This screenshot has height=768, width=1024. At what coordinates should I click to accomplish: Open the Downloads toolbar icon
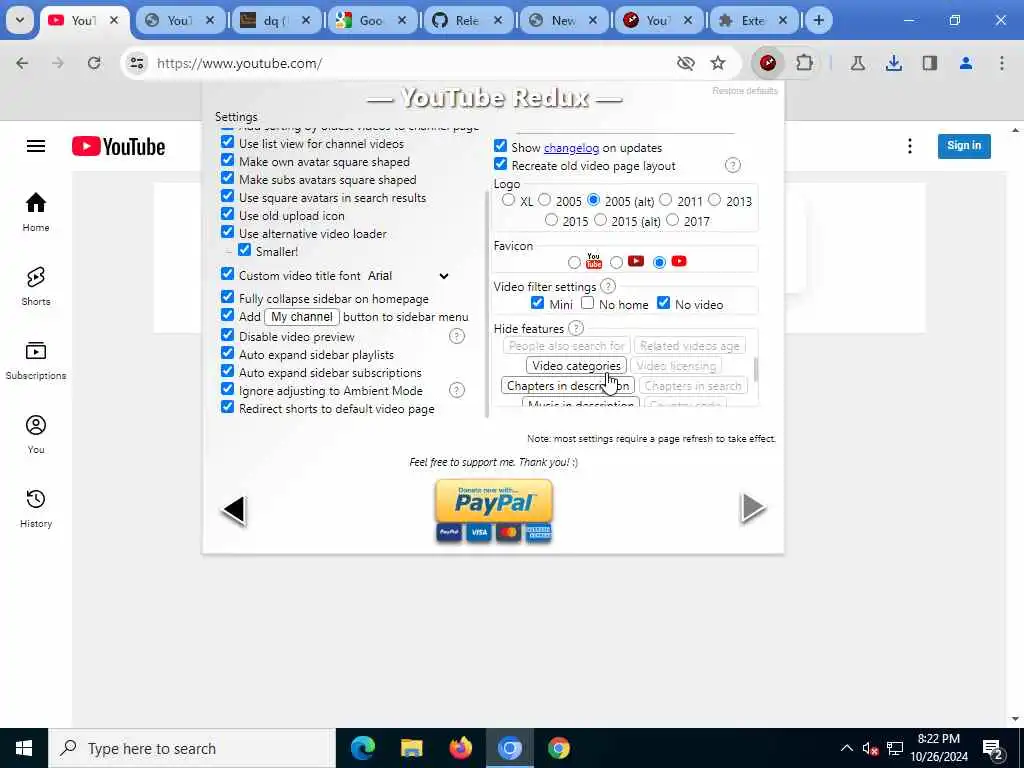tap(894, 63)
